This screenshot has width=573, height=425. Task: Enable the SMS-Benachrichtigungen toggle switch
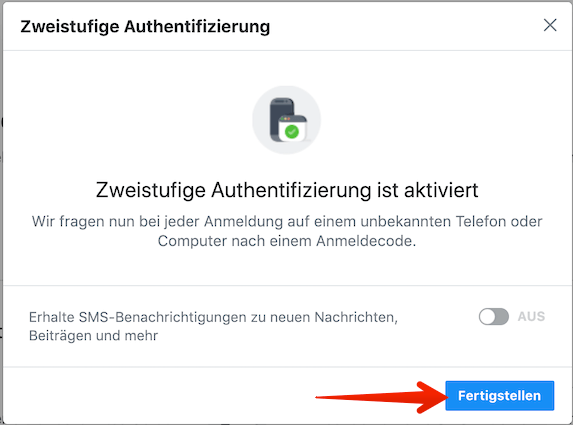click(494, 316)
